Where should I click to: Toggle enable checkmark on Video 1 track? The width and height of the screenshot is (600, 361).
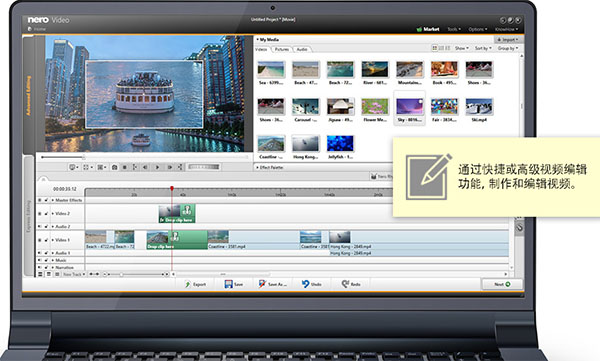coord(46,240)
